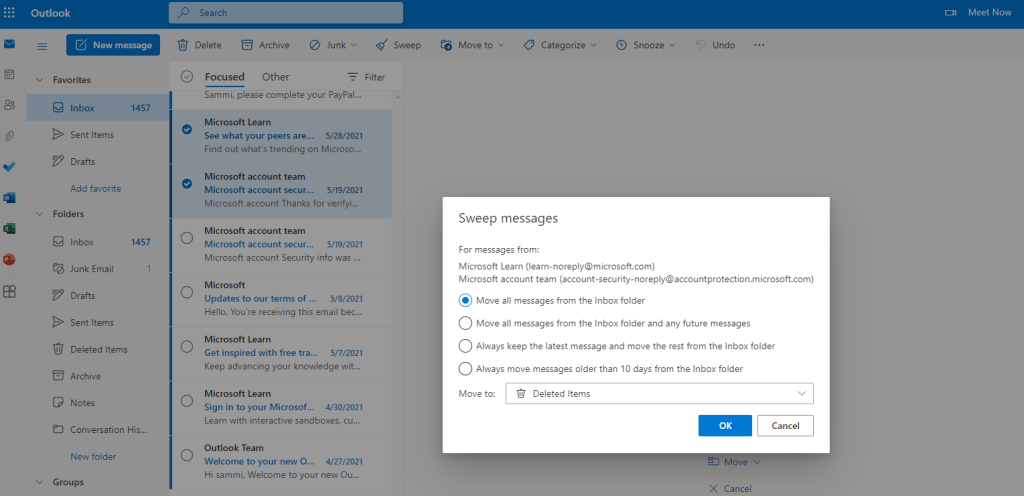Open Calendar icon in left rail

tap(9, 74)
